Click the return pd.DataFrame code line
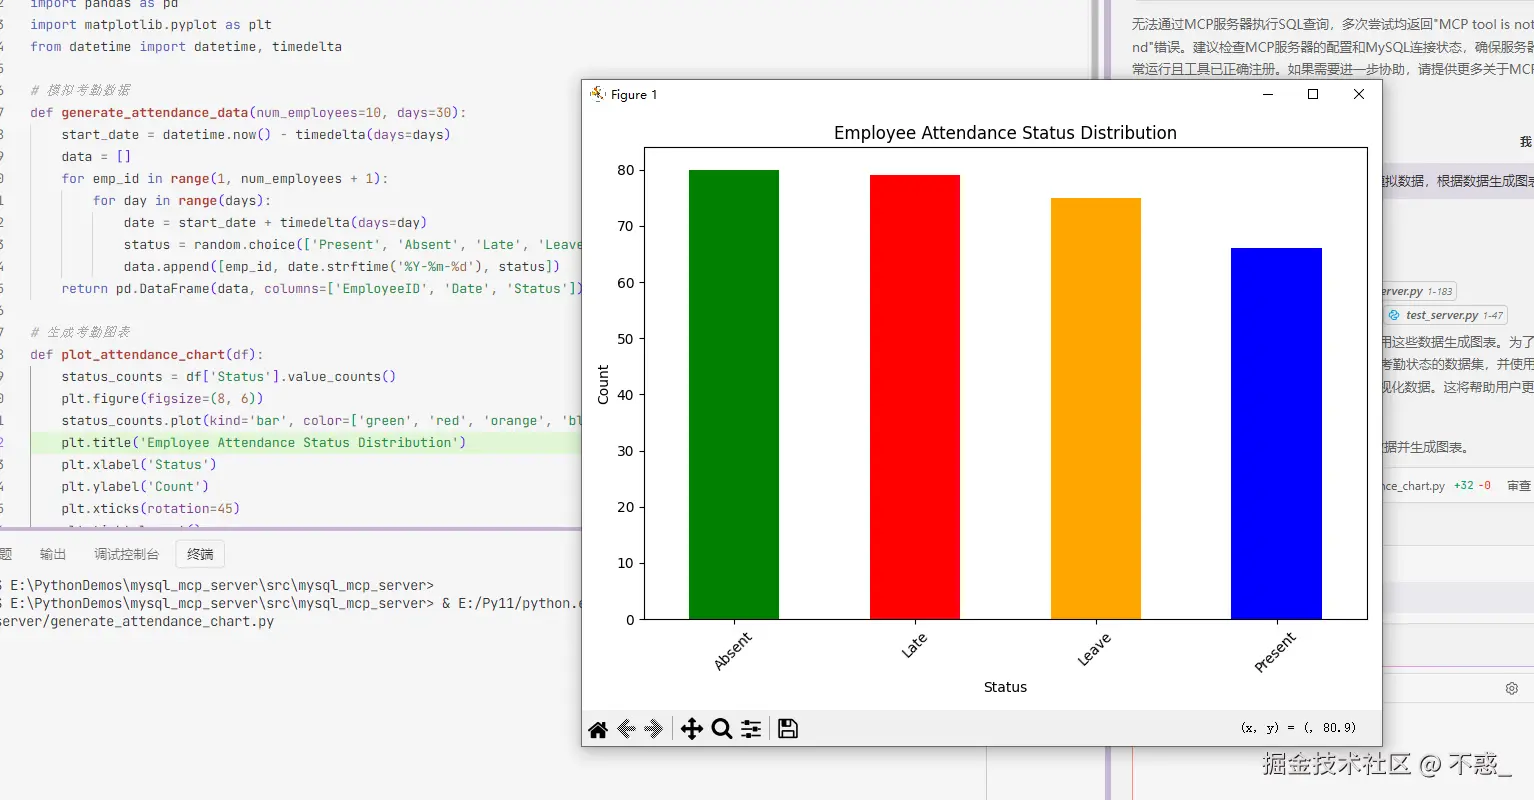1534x800 pixels. click(321, 289)
